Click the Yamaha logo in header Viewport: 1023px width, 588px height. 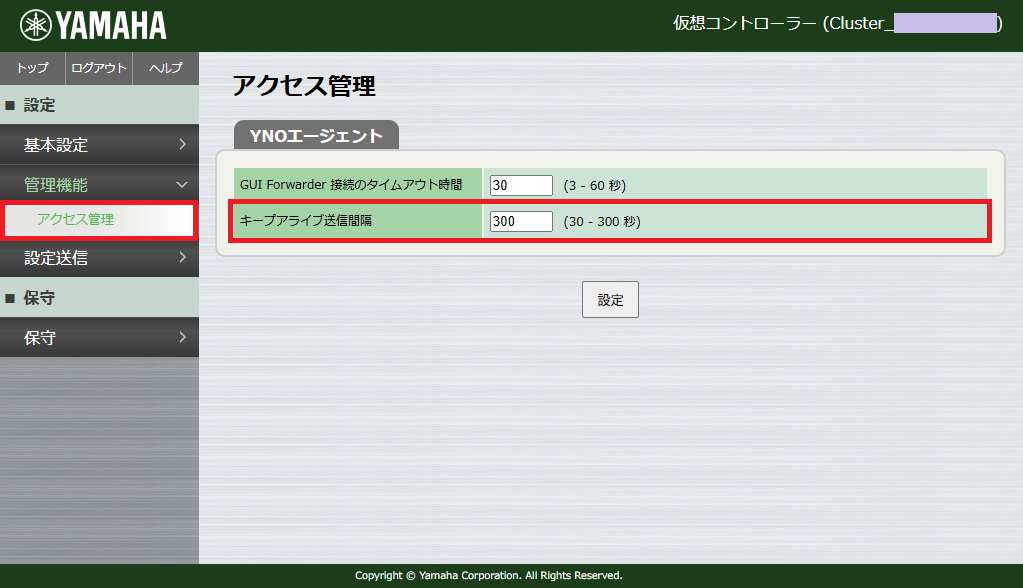coord(93,25)
